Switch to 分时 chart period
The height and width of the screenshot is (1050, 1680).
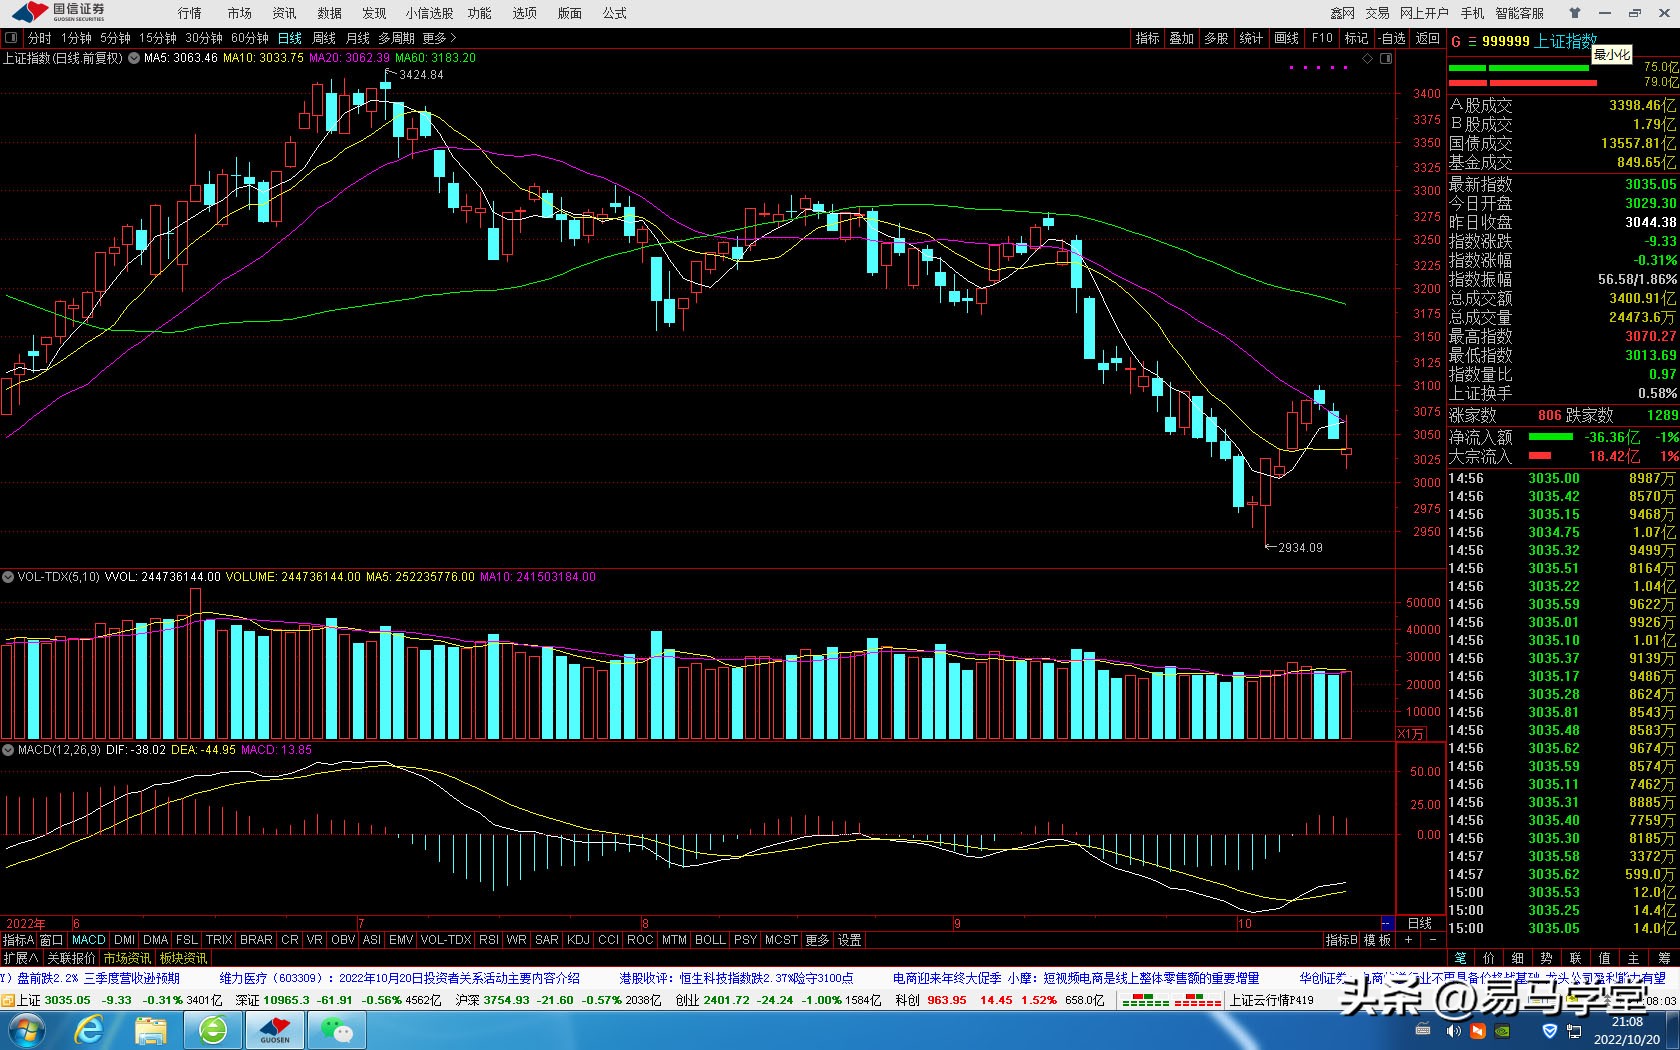click(x=40, y=38)
